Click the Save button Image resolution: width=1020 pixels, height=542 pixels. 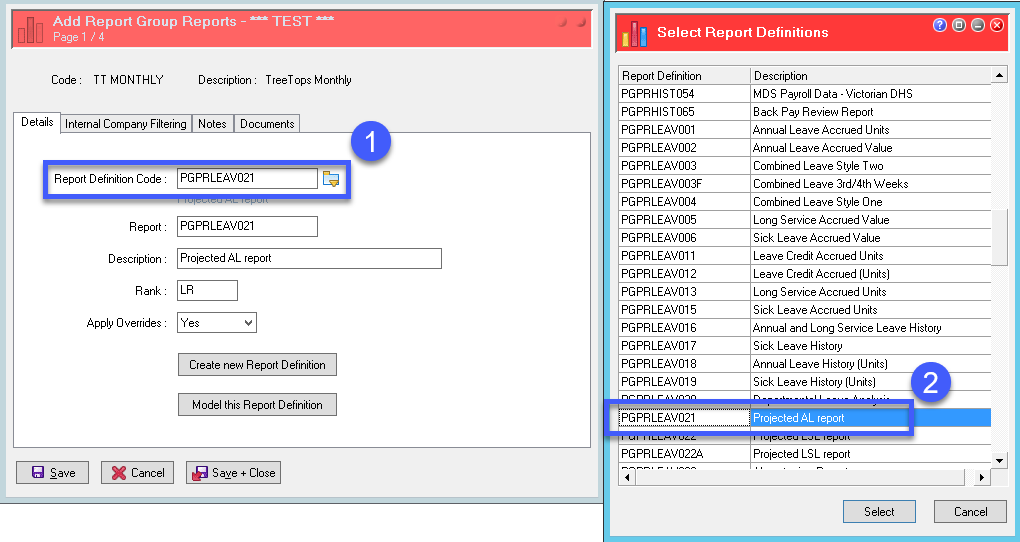pyautogui.click(x=52, y=473)
